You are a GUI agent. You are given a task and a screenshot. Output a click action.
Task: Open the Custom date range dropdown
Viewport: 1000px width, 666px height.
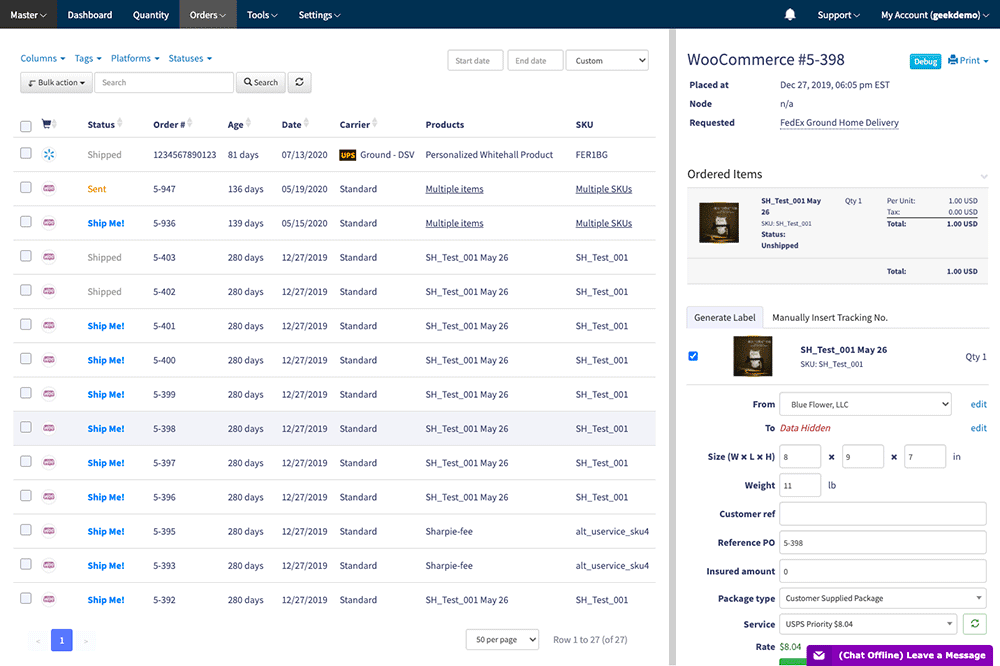(x=607, y=60)
